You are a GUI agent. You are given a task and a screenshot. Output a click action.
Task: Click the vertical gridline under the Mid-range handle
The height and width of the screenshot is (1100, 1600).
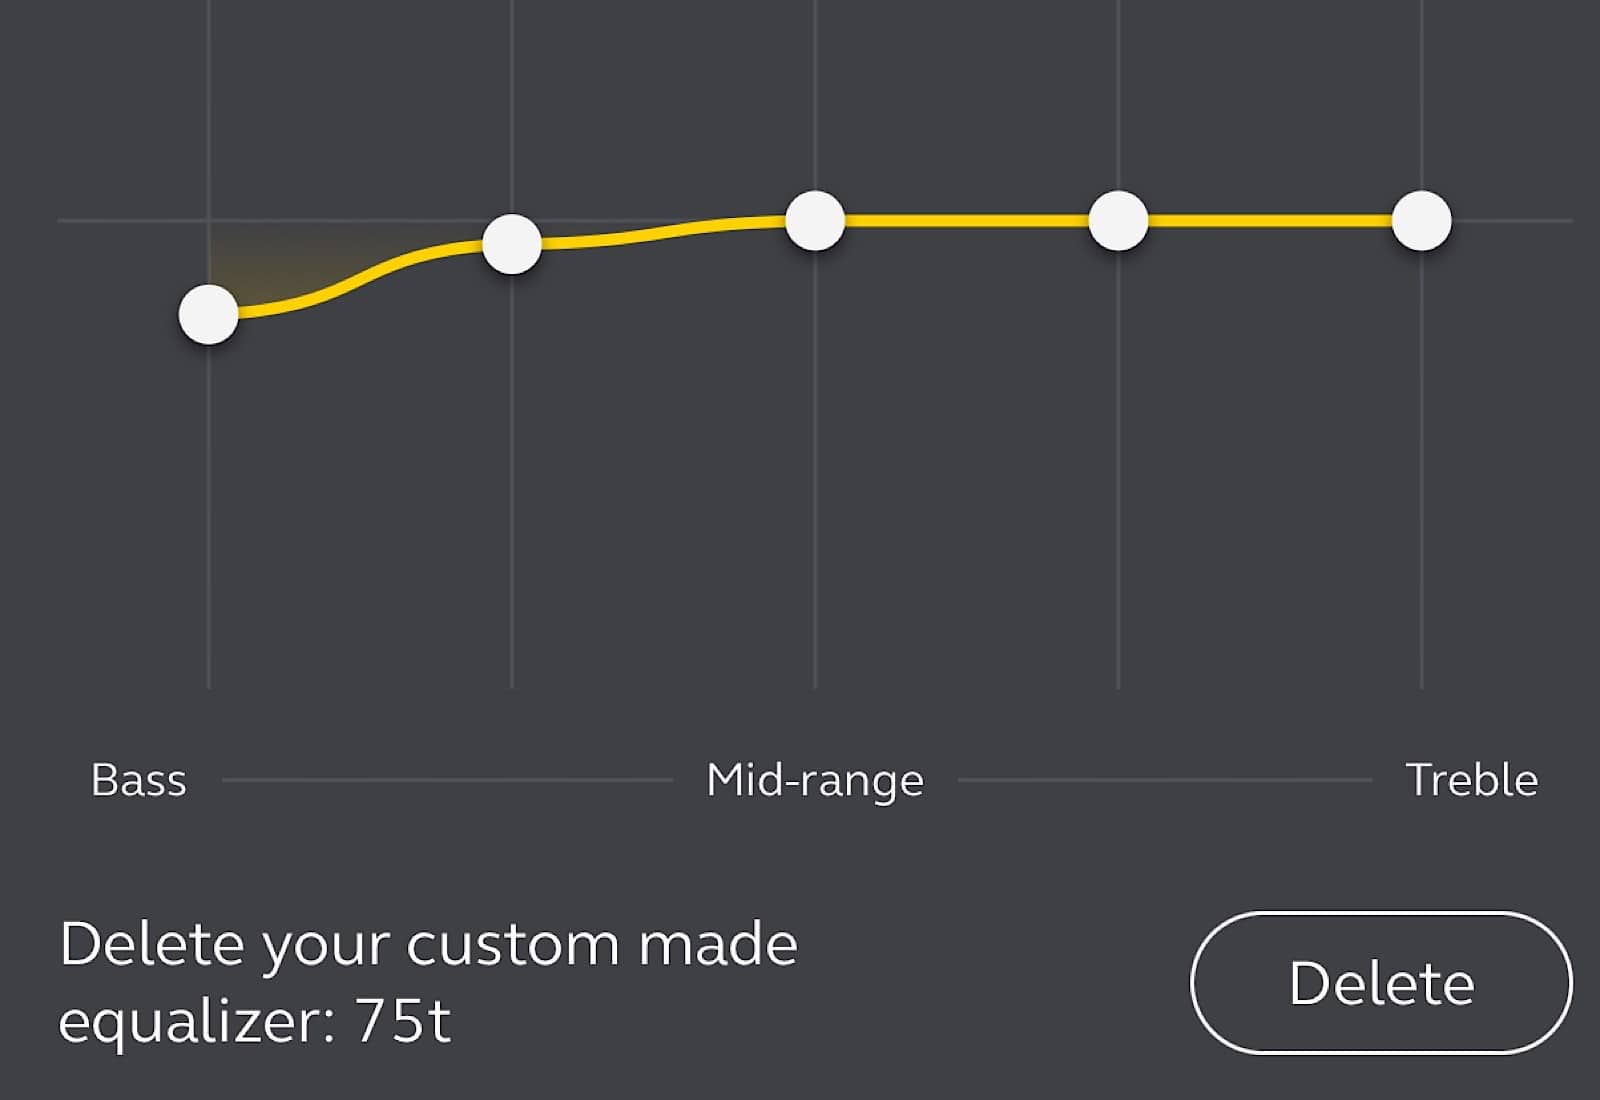pos(816,550)
